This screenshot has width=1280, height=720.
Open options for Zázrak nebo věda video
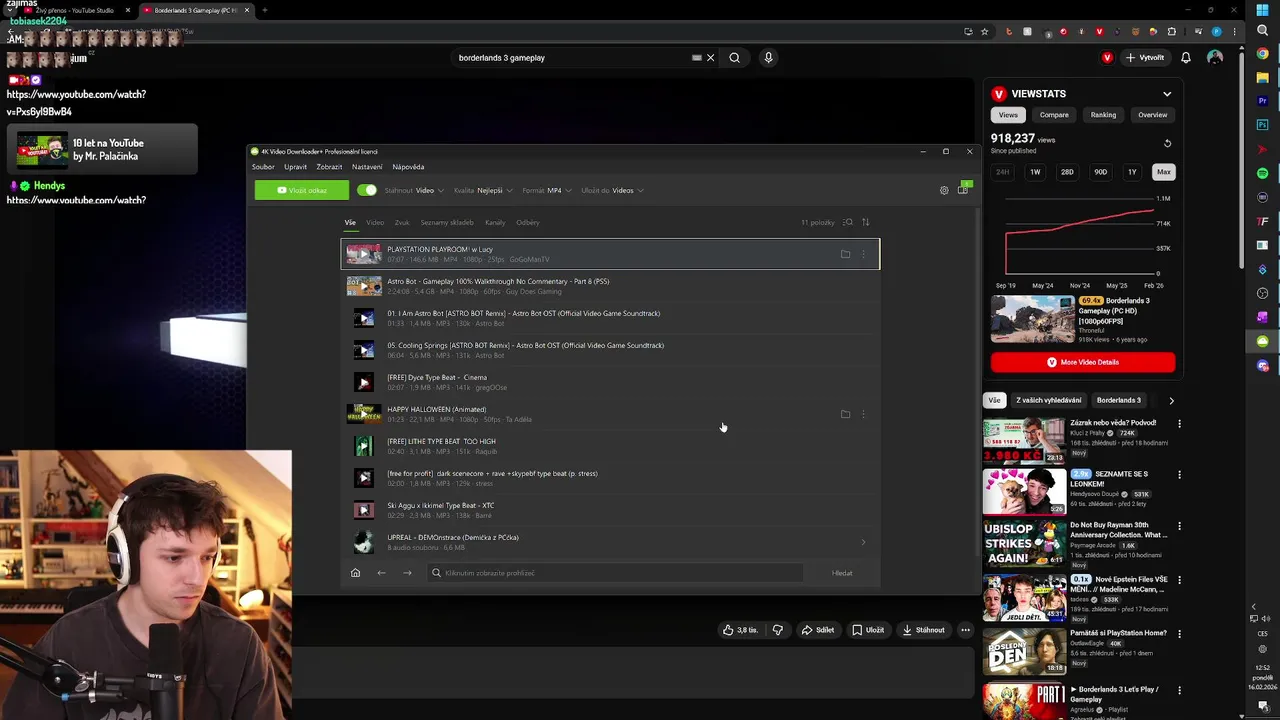[x=1179, y=423]
